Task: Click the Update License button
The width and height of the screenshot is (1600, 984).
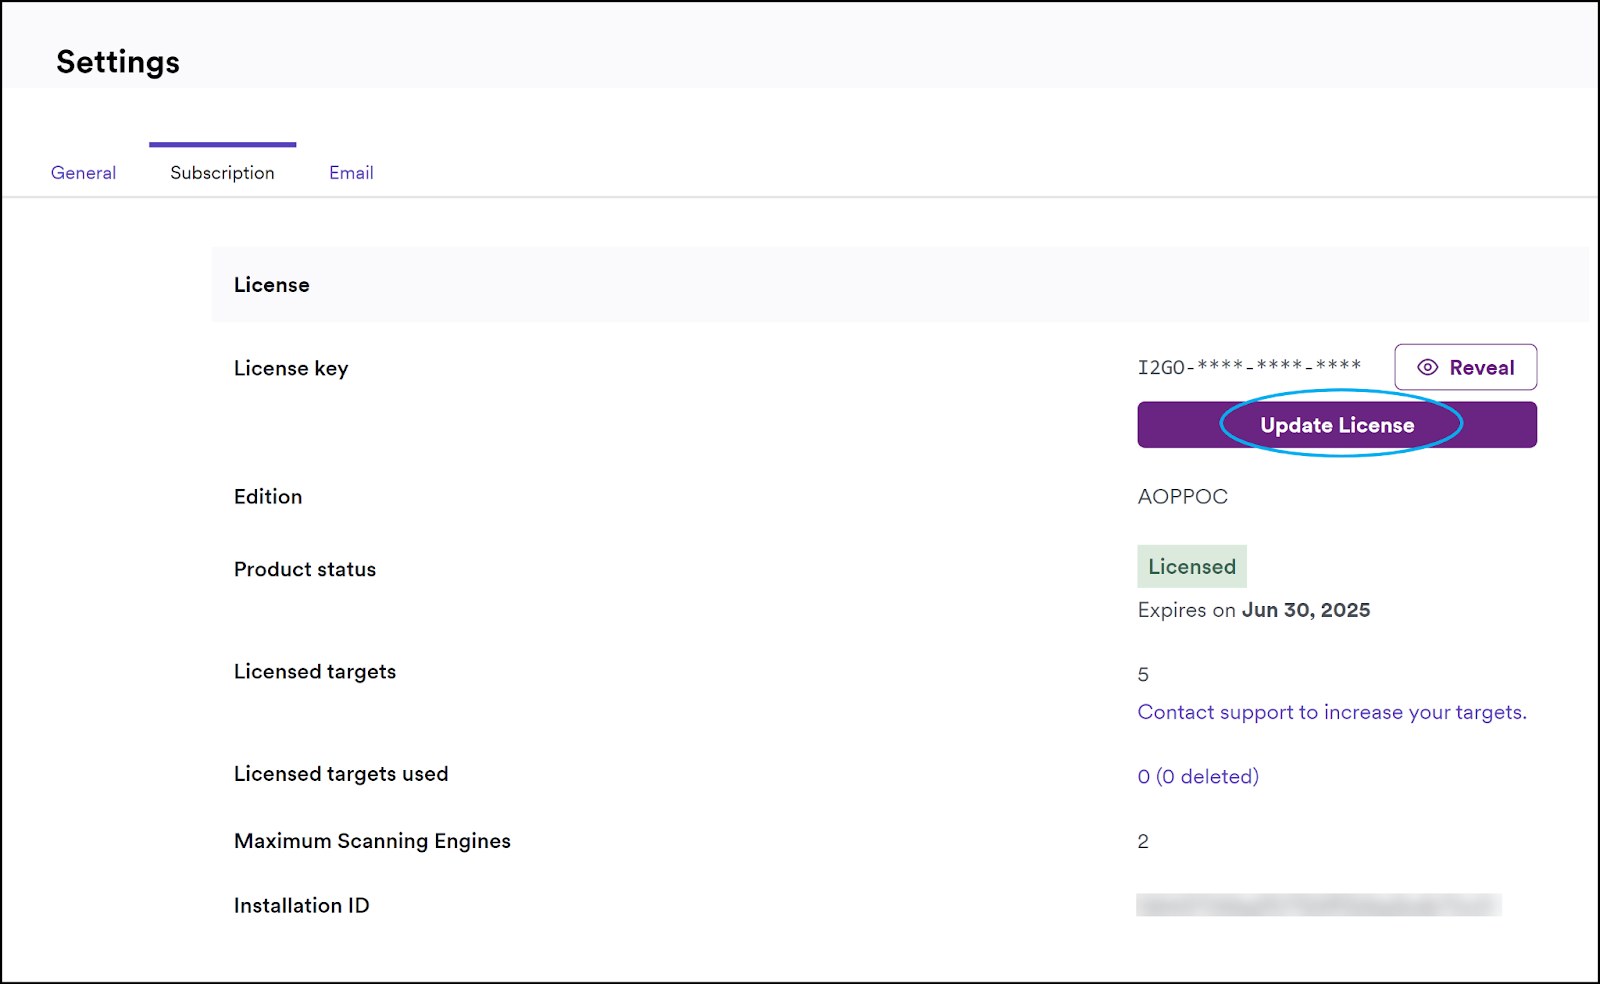Action: 1337,425
